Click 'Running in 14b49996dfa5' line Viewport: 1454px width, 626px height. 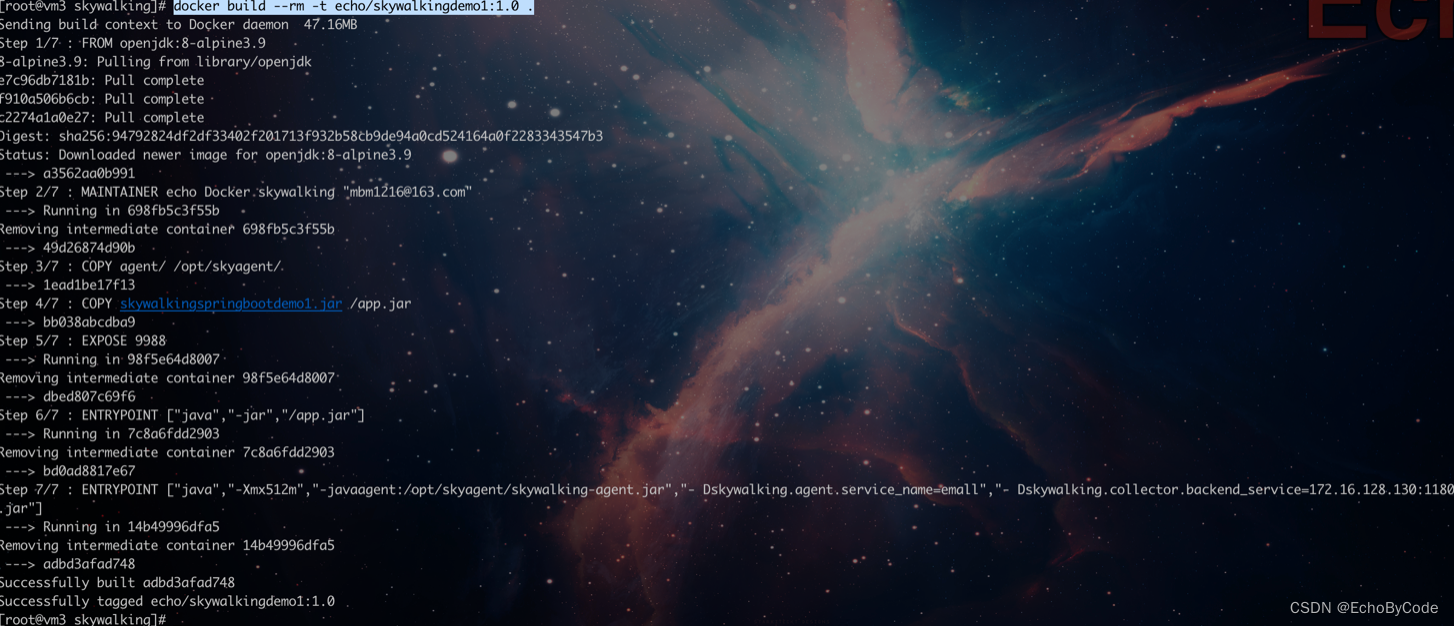pos(112,527)
